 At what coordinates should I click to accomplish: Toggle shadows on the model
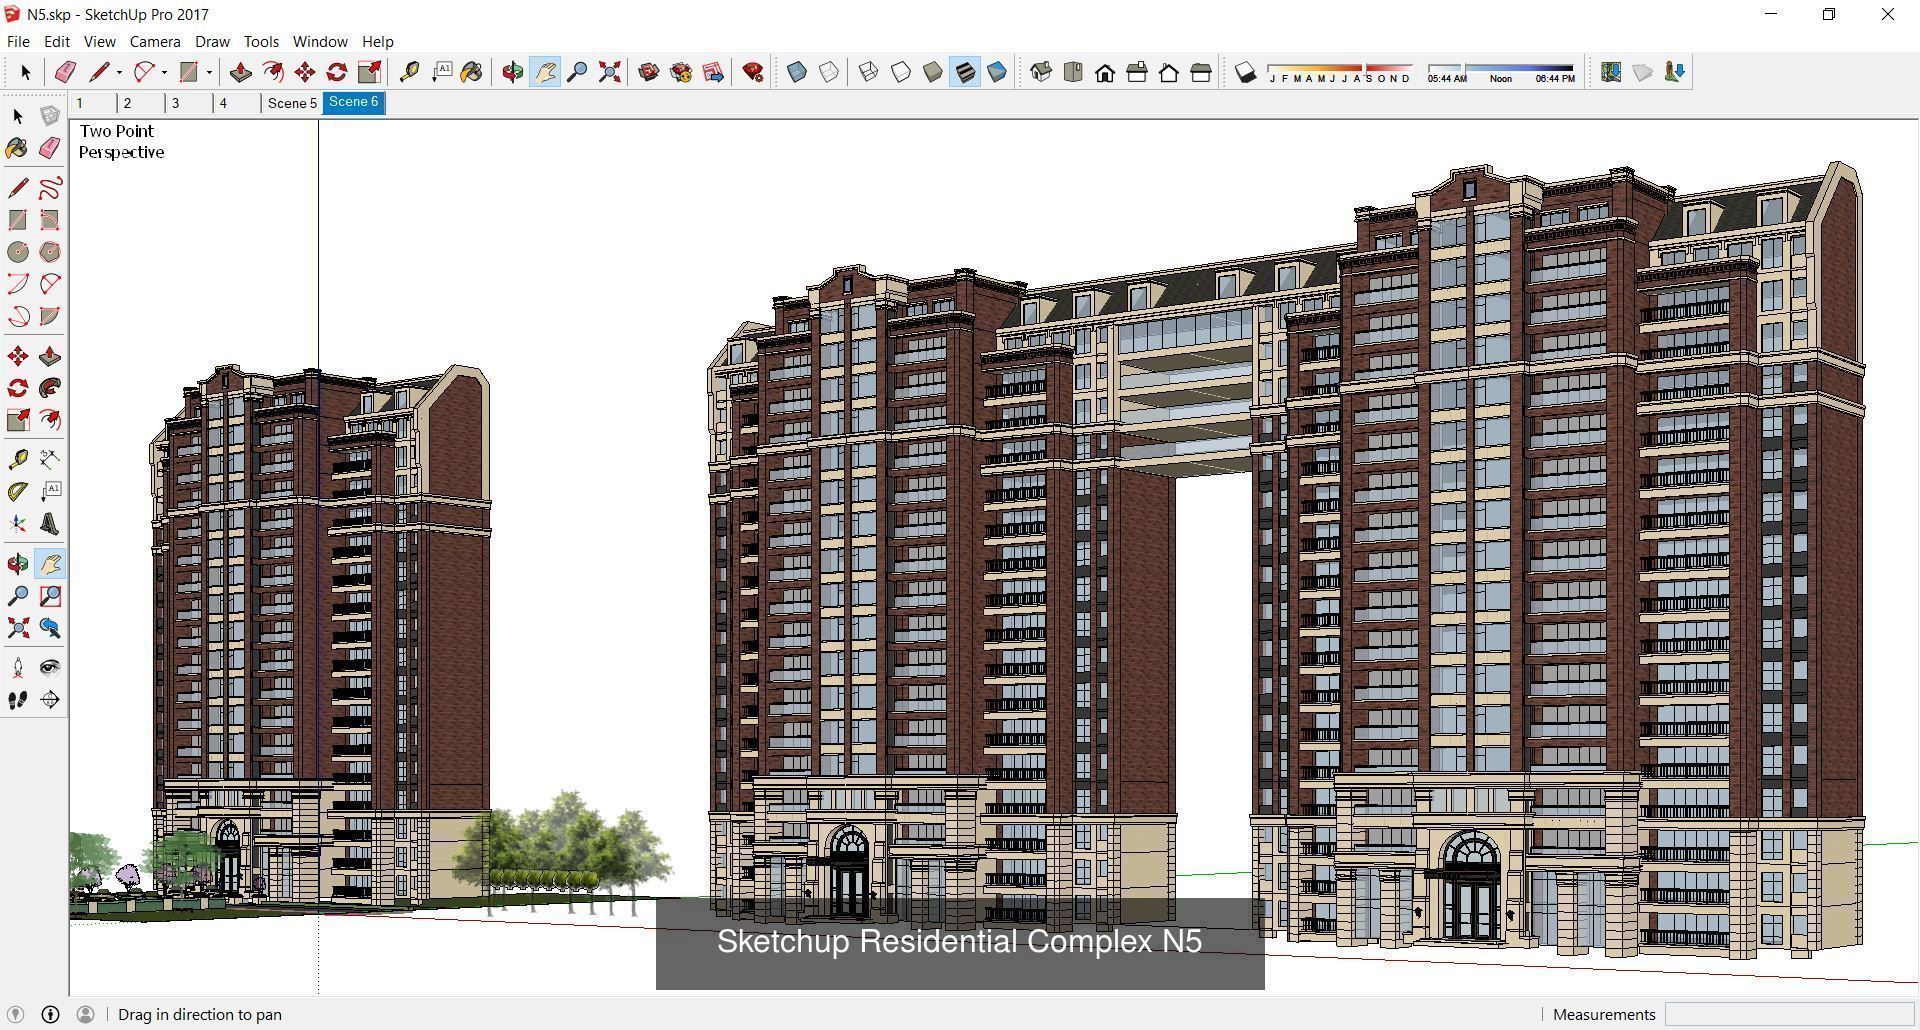[x=1245, y=71]
